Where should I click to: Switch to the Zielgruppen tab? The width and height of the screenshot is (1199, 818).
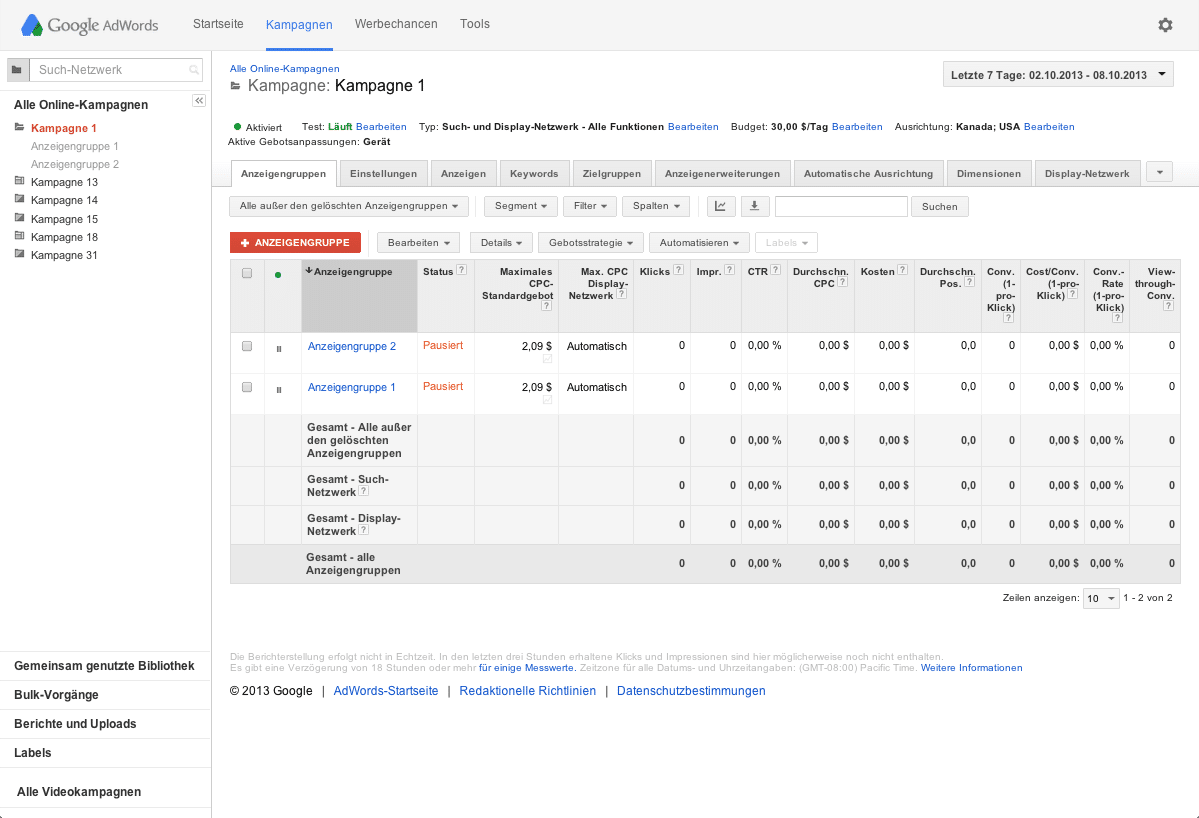pyautogui.click(x=612, y=174)
